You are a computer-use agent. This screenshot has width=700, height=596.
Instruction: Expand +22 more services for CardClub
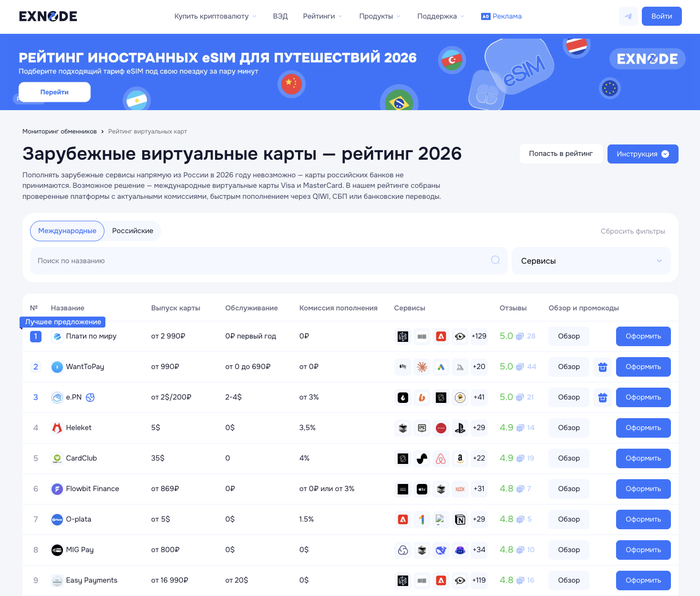point(479,458)
